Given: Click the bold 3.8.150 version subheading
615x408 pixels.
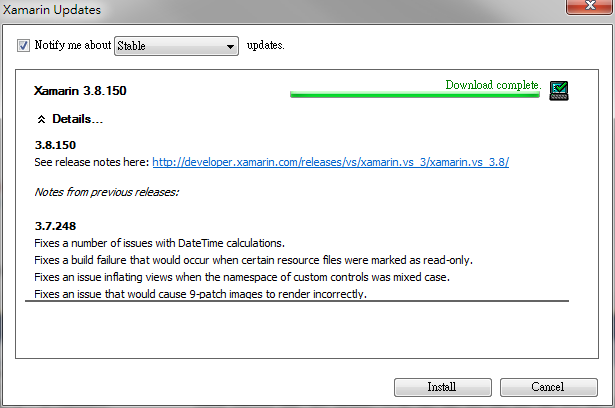Looking at the screenshot, I should tap(55, 145).
